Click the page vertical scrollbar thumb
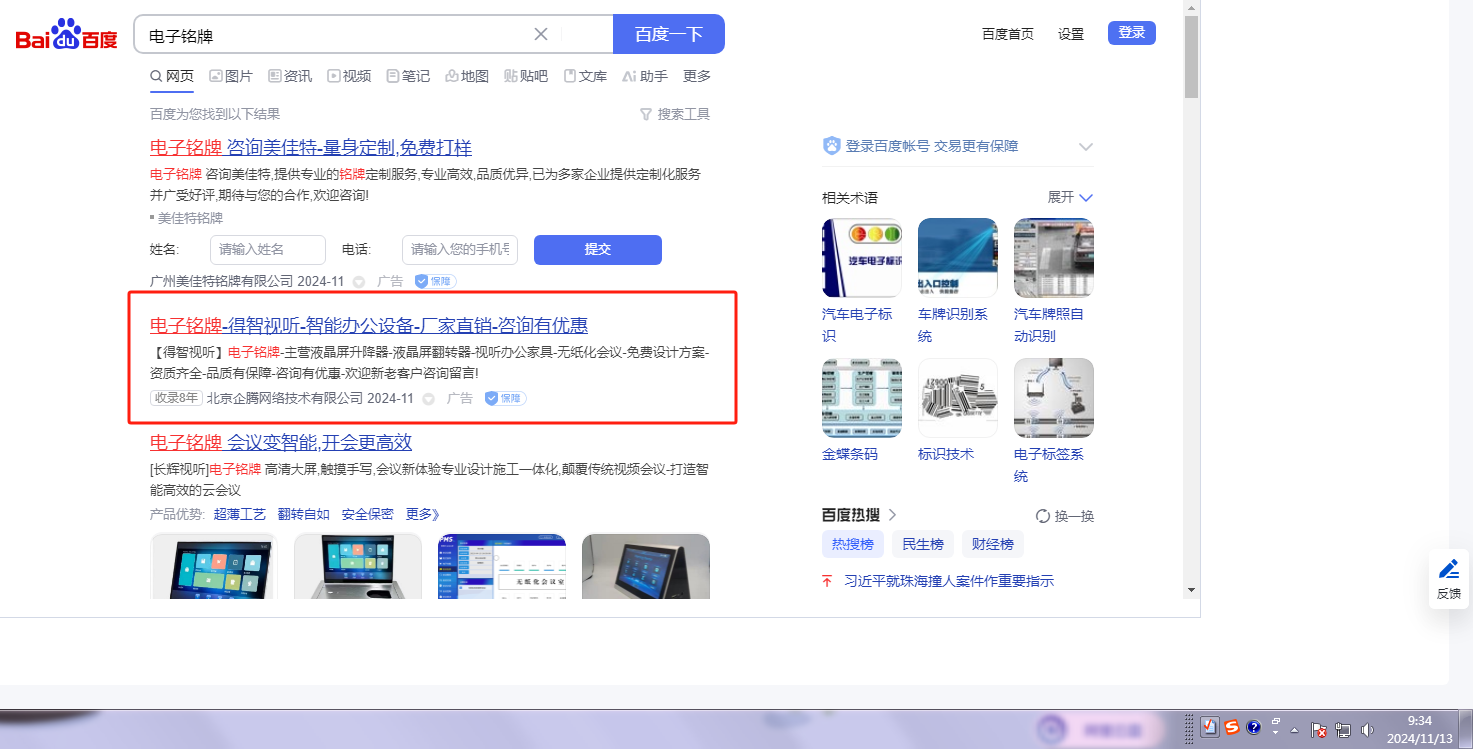Image resolution: width=1473 pixels, height=749 pixels. click(1191, 57)
